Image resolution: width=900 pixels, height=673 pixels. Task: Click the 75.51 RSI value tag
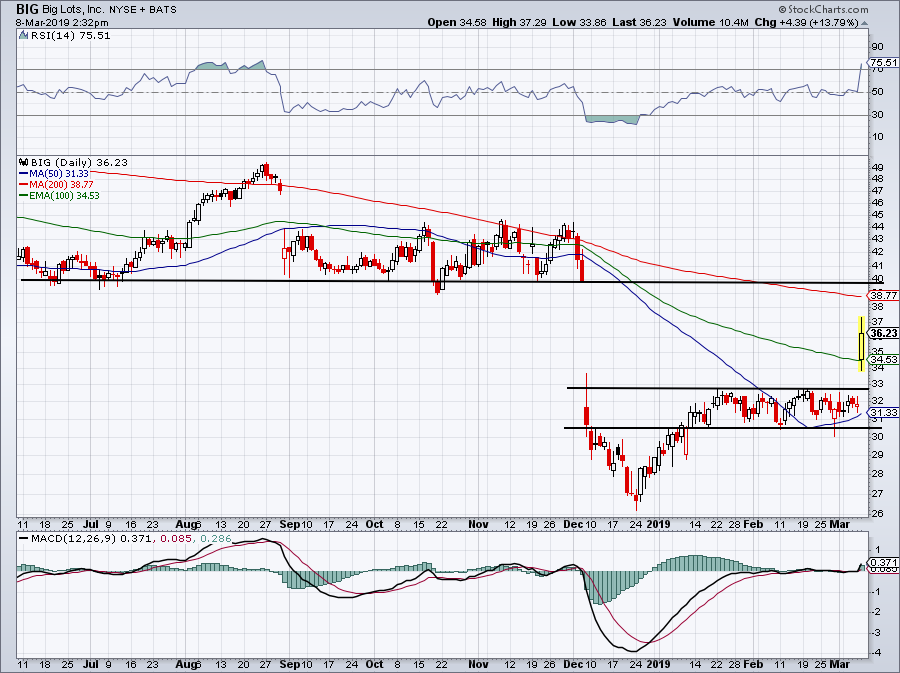tap(883, 63)
